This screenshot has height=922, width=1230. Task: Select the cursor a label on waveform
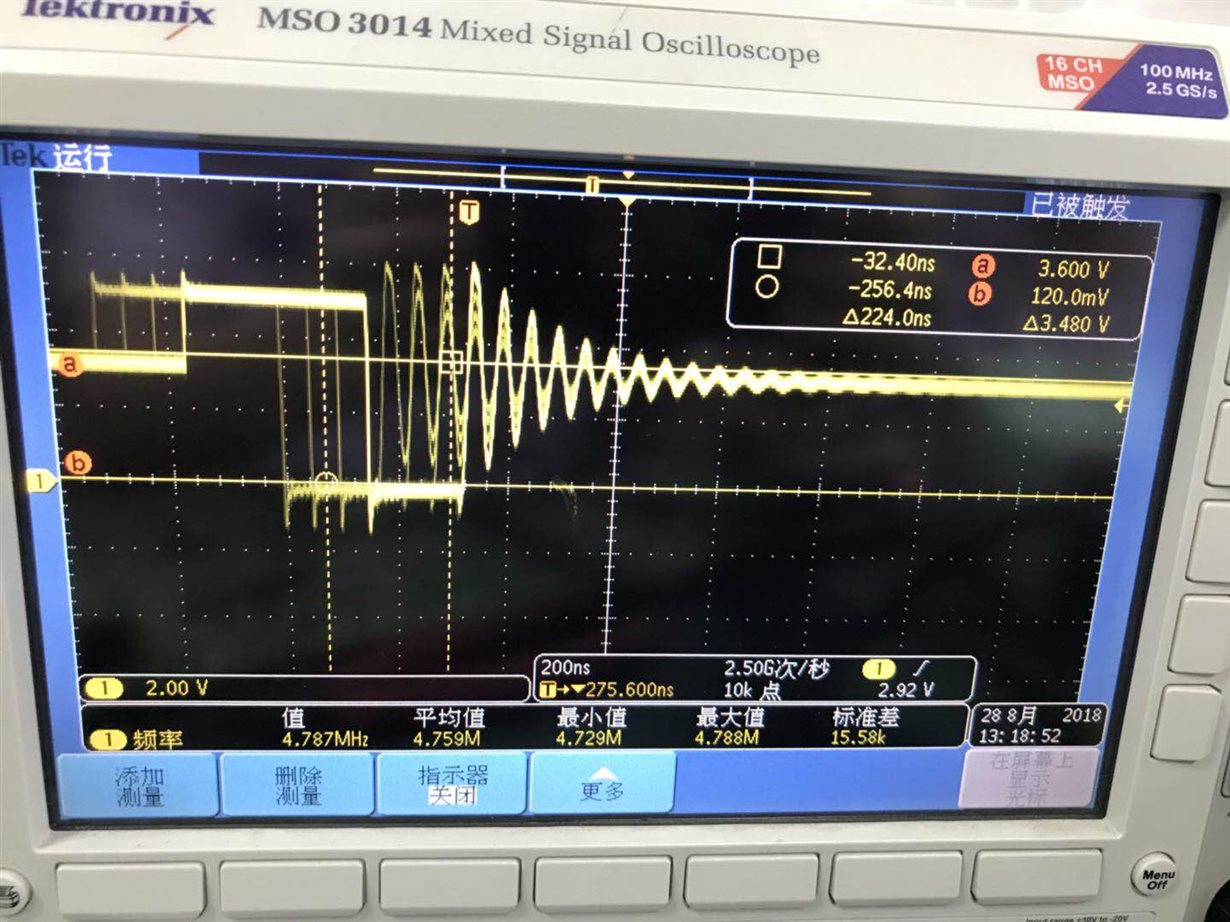(x=69, y=364)
